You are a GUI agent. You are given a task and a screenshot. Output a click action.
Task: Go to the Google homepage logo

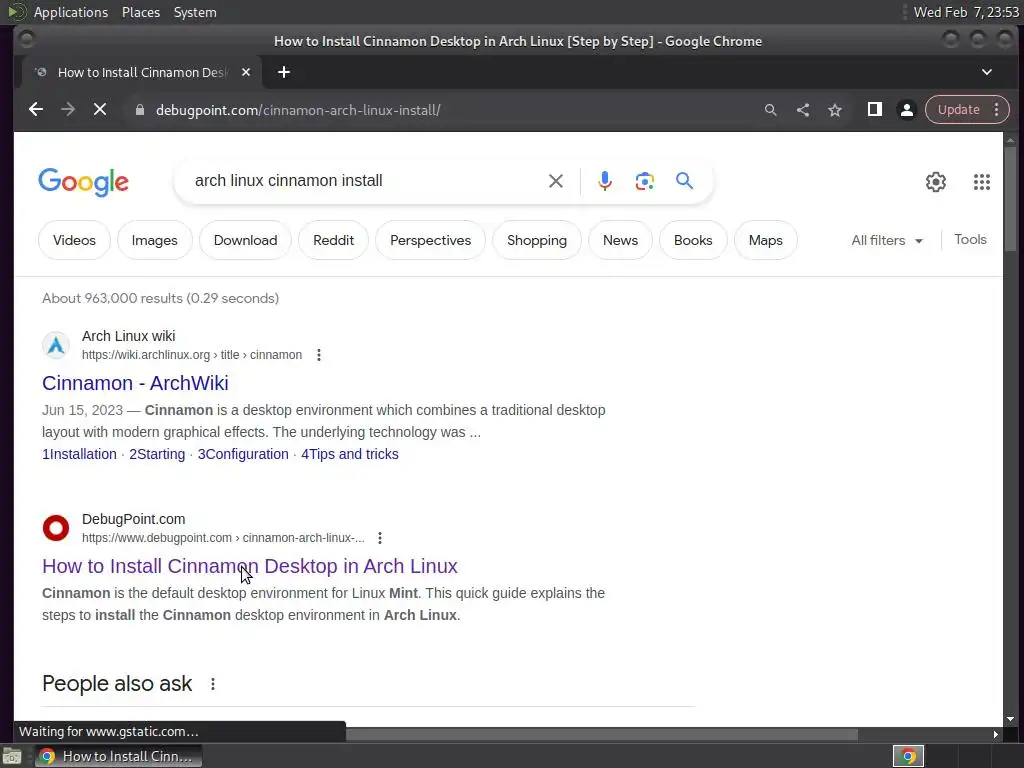click(84, 182)
